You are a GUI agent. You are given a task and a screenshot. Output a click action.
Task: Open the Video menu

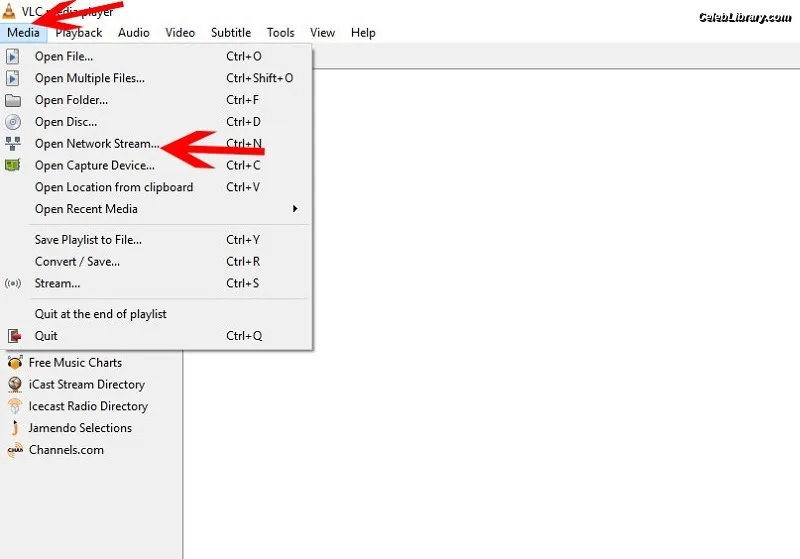[180, 33]
